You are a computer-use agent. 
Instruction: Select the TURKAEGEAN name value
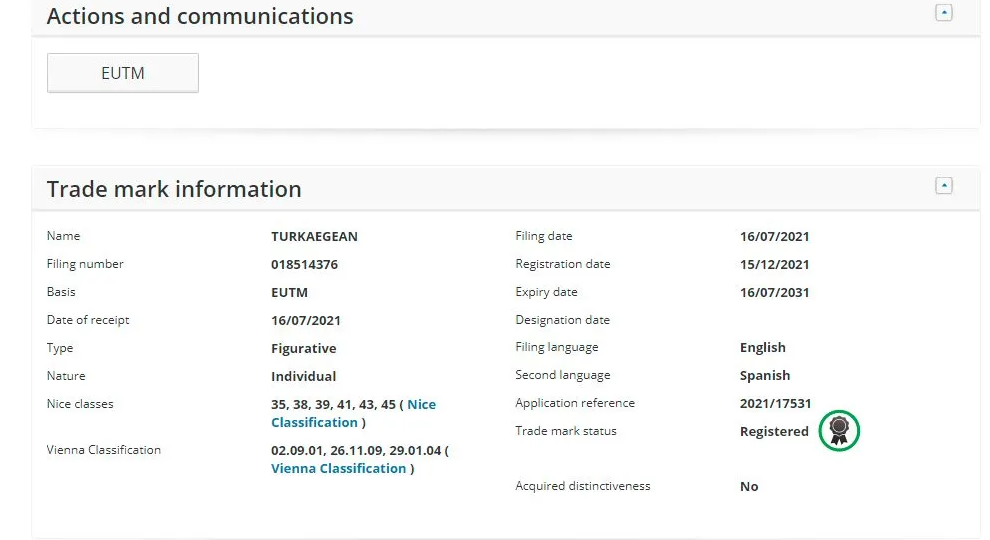314,236
